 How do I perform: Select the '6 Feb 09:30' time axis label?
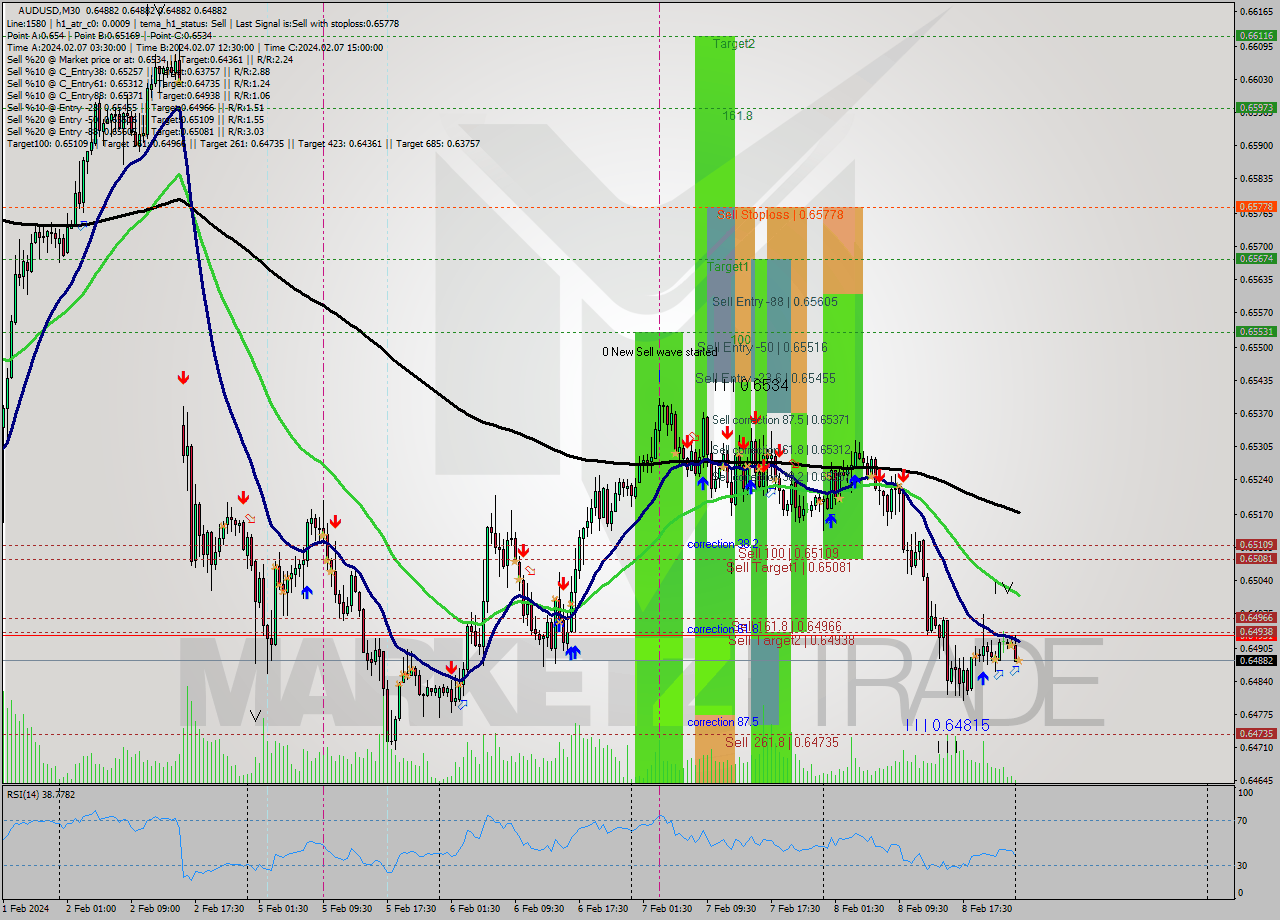[x=541, y=909]
